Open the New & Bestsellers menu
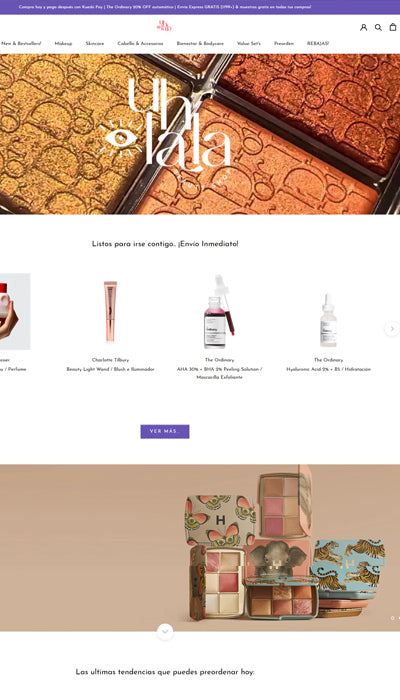This screenshot has width=400, height=700. pyautogui.click(x=21, y=43)
